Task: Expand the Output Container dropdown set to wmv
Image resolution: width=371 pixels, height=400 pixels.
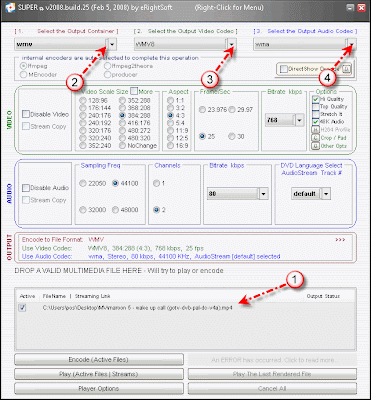Action: pos(112,44)
